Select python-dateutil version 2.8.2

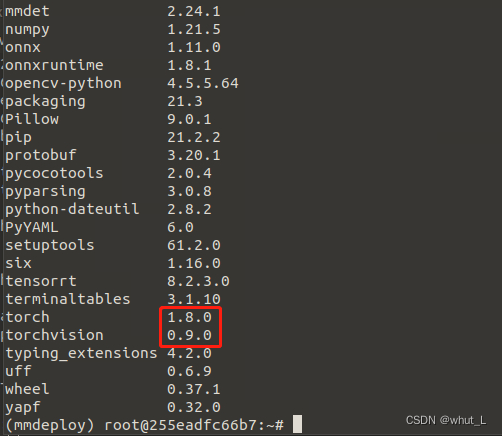pyautogui.click(x=189, y=209)
